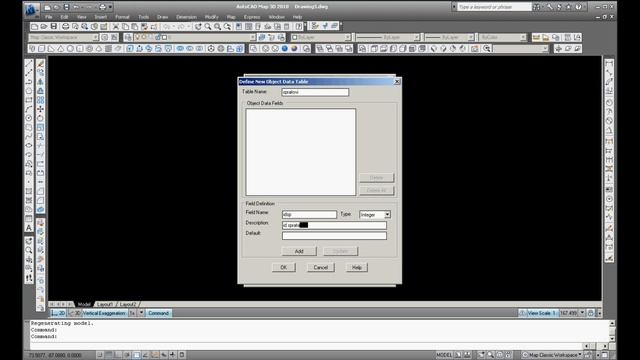Toggle Dynamic UCS in status bar
Viewport: 640px width, 360px height.
(x=155, y=355)
